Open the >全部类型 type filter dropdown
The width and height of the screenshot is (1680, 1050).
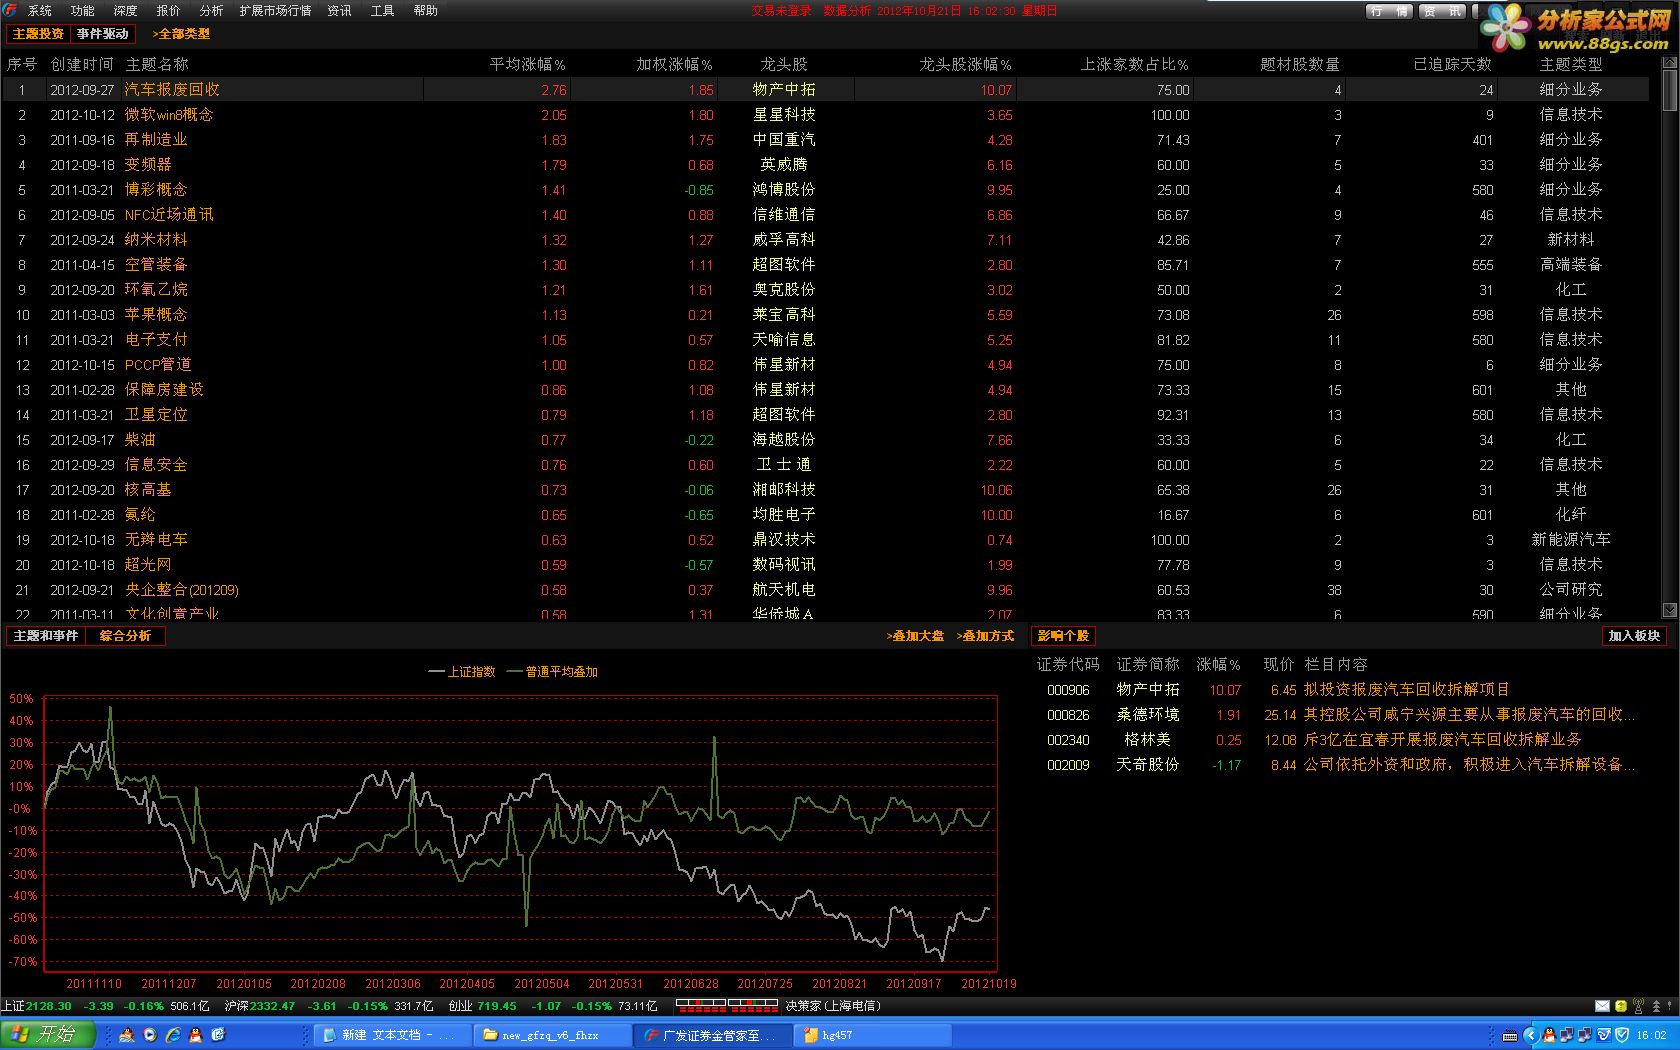point(181,34)
